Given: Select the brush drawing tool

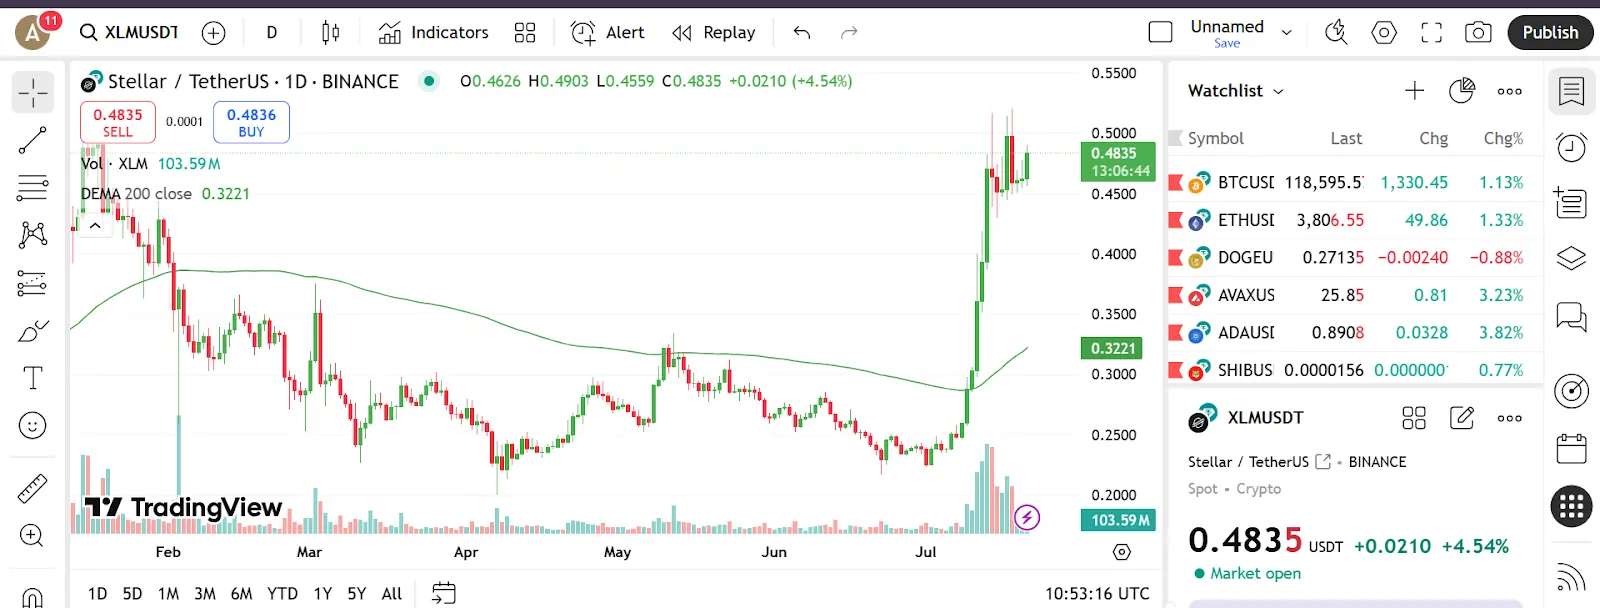Looking at the screenshot, I should [x=33, y=331].
